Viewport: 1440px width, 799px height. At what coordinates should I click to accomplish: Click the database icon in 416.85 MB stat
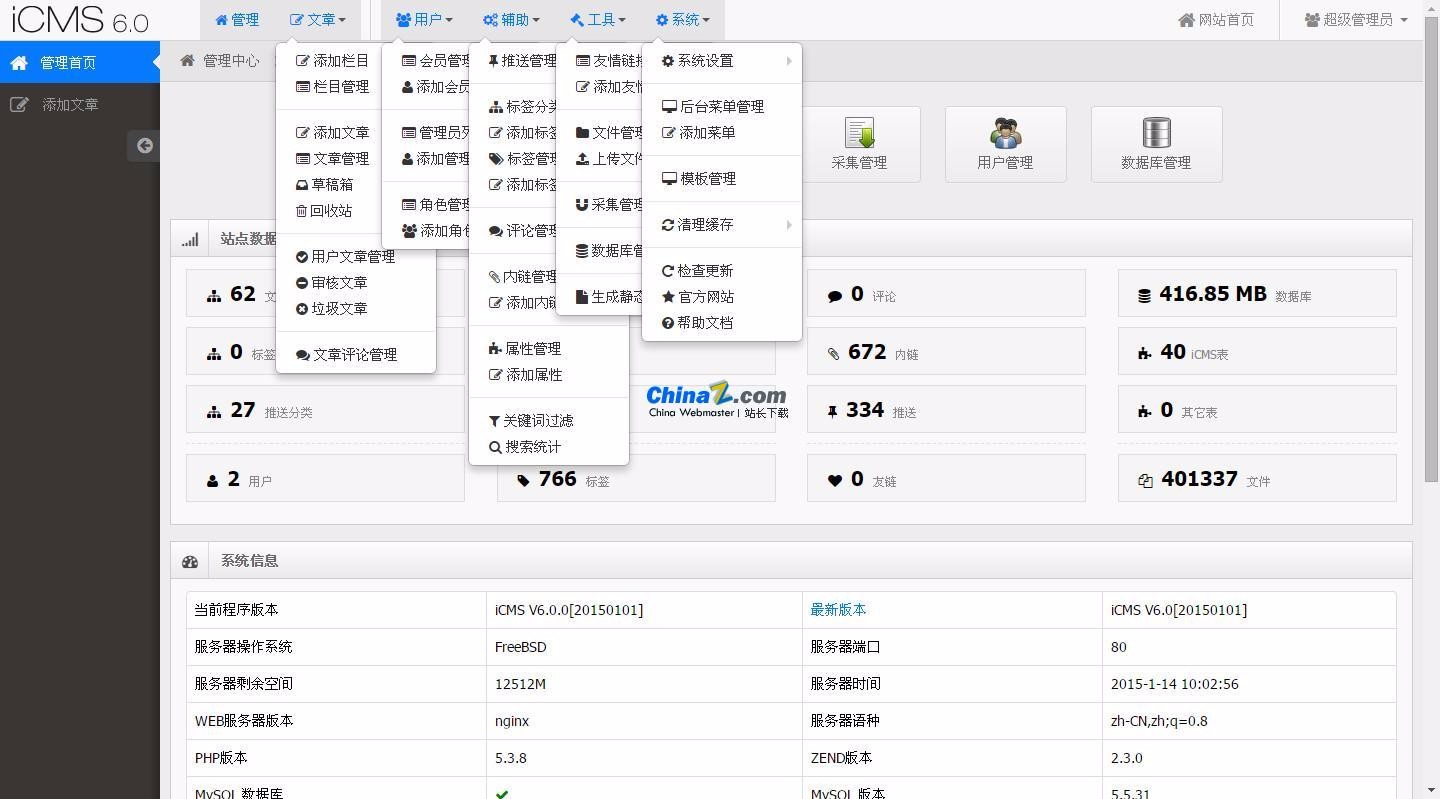[1144, 296]
